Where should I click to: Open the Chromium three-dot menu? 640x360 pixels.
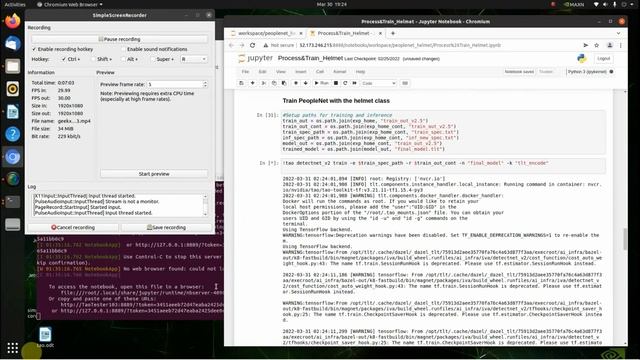point(620,45)
